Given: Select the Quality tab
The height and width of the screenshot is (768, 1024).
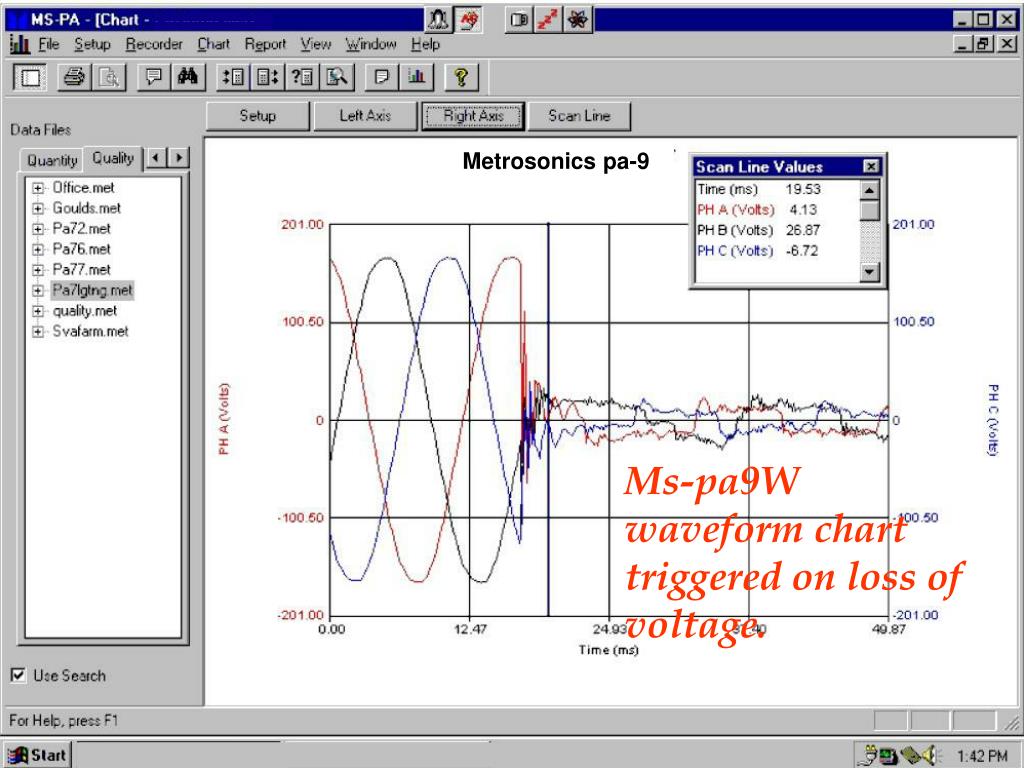Looking at the screenshot, I should (113, 158).
